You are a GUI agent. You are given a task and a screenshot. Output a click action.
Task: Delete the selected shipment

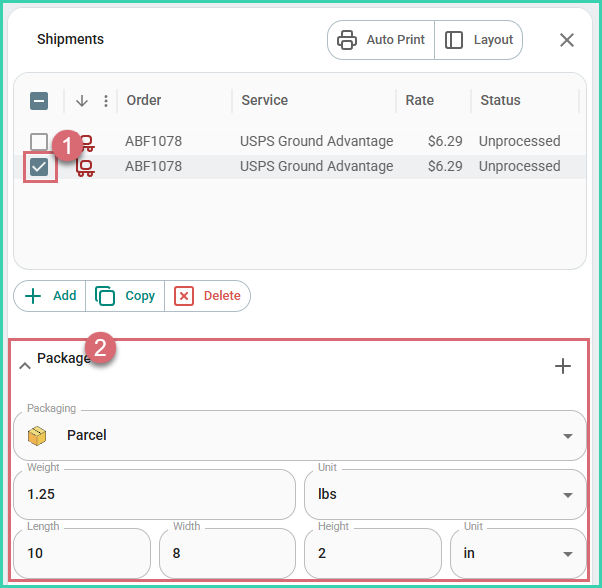click(x=207, y=296)
